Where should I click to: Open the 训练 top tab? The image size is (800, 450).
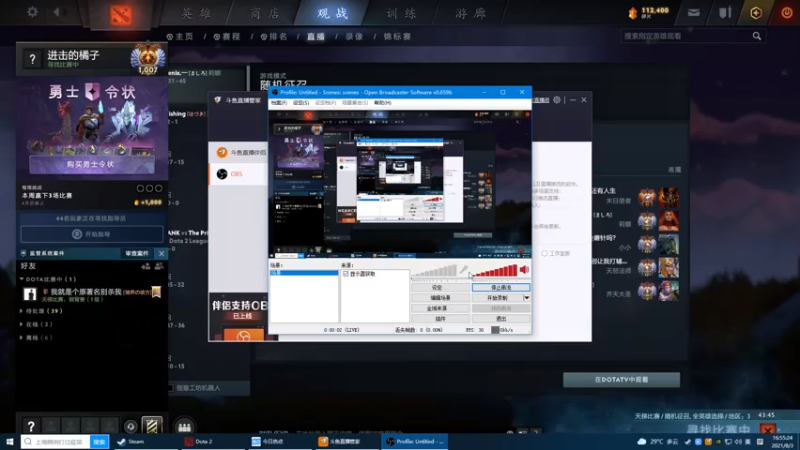point(402,14)
